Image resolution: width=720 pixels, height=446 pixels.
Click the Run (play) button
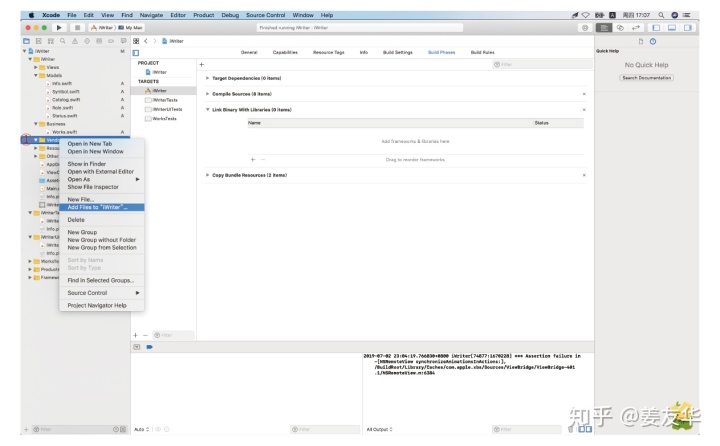coord(59,28)
